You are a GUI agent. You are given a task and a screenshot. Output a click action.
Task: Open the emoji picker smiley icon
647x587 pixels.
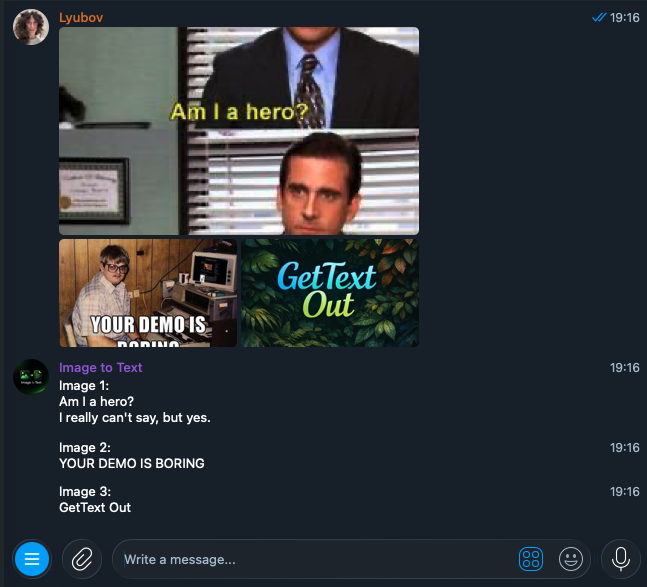[571, 559]
